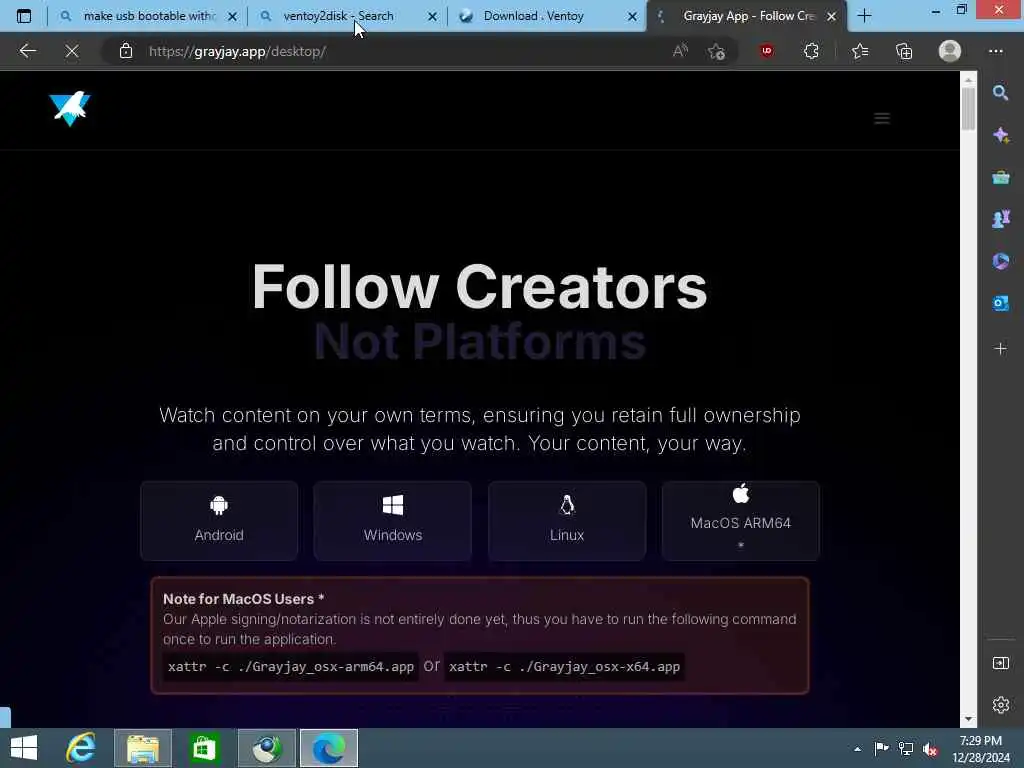This screenshot has height=768, width=1024.
Task: Open Copilot sparkle icon in sidebar
Action: (1000, 135)
